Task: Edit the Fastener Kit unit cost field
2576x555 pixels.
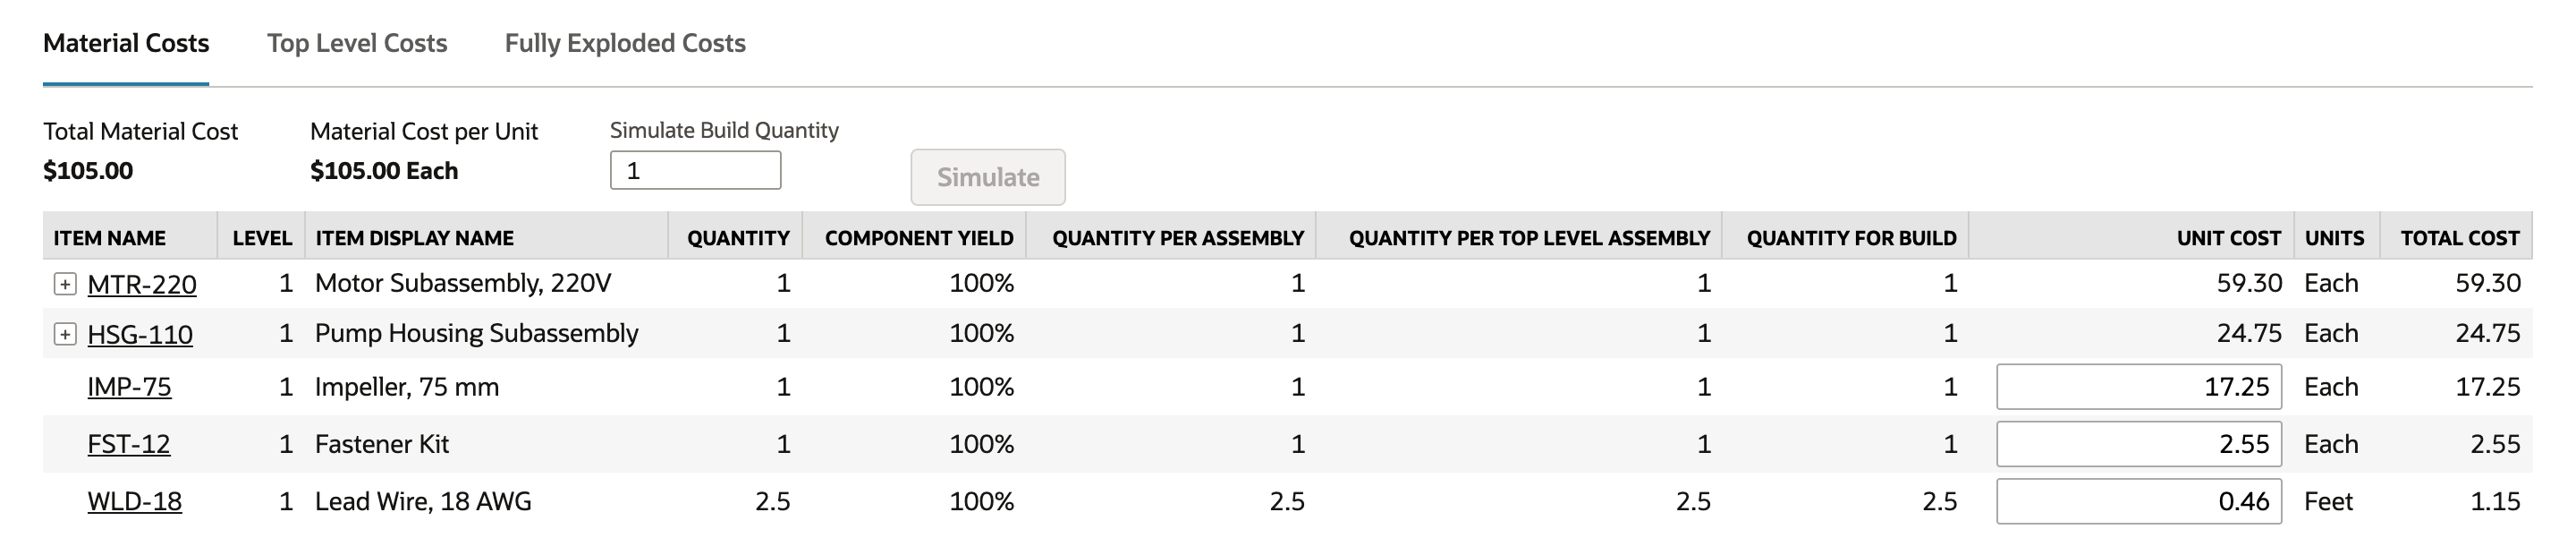Action: (2139, 444)
